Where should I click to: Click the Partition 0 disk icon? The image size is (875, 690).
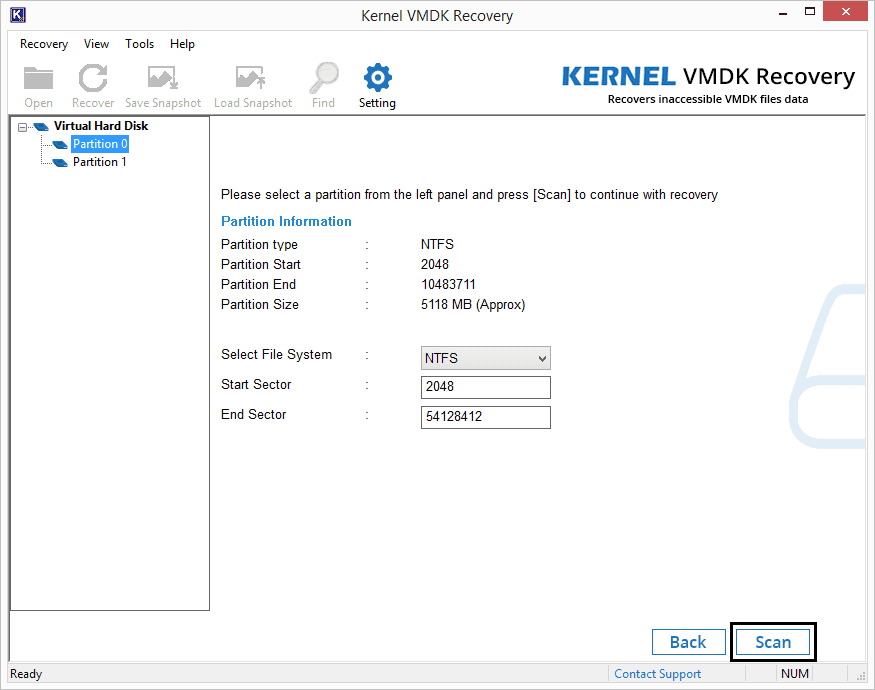pyautogui.click(x=60, y=145)
